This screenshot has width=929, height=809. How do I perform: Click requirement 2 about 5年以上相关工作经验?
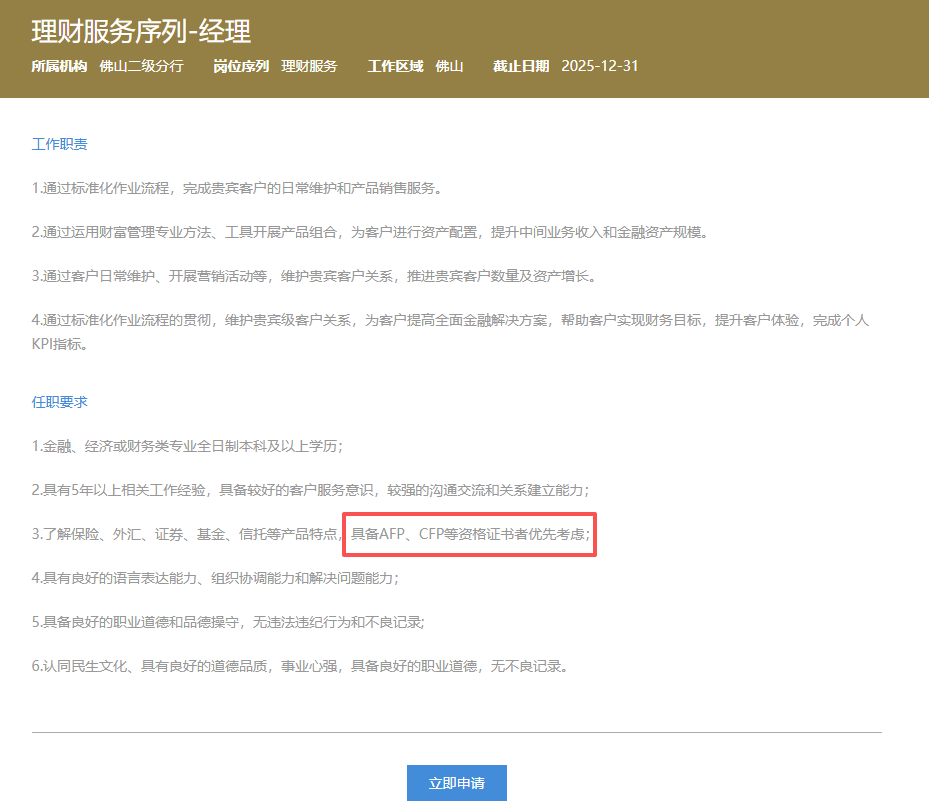coord(310,490)
